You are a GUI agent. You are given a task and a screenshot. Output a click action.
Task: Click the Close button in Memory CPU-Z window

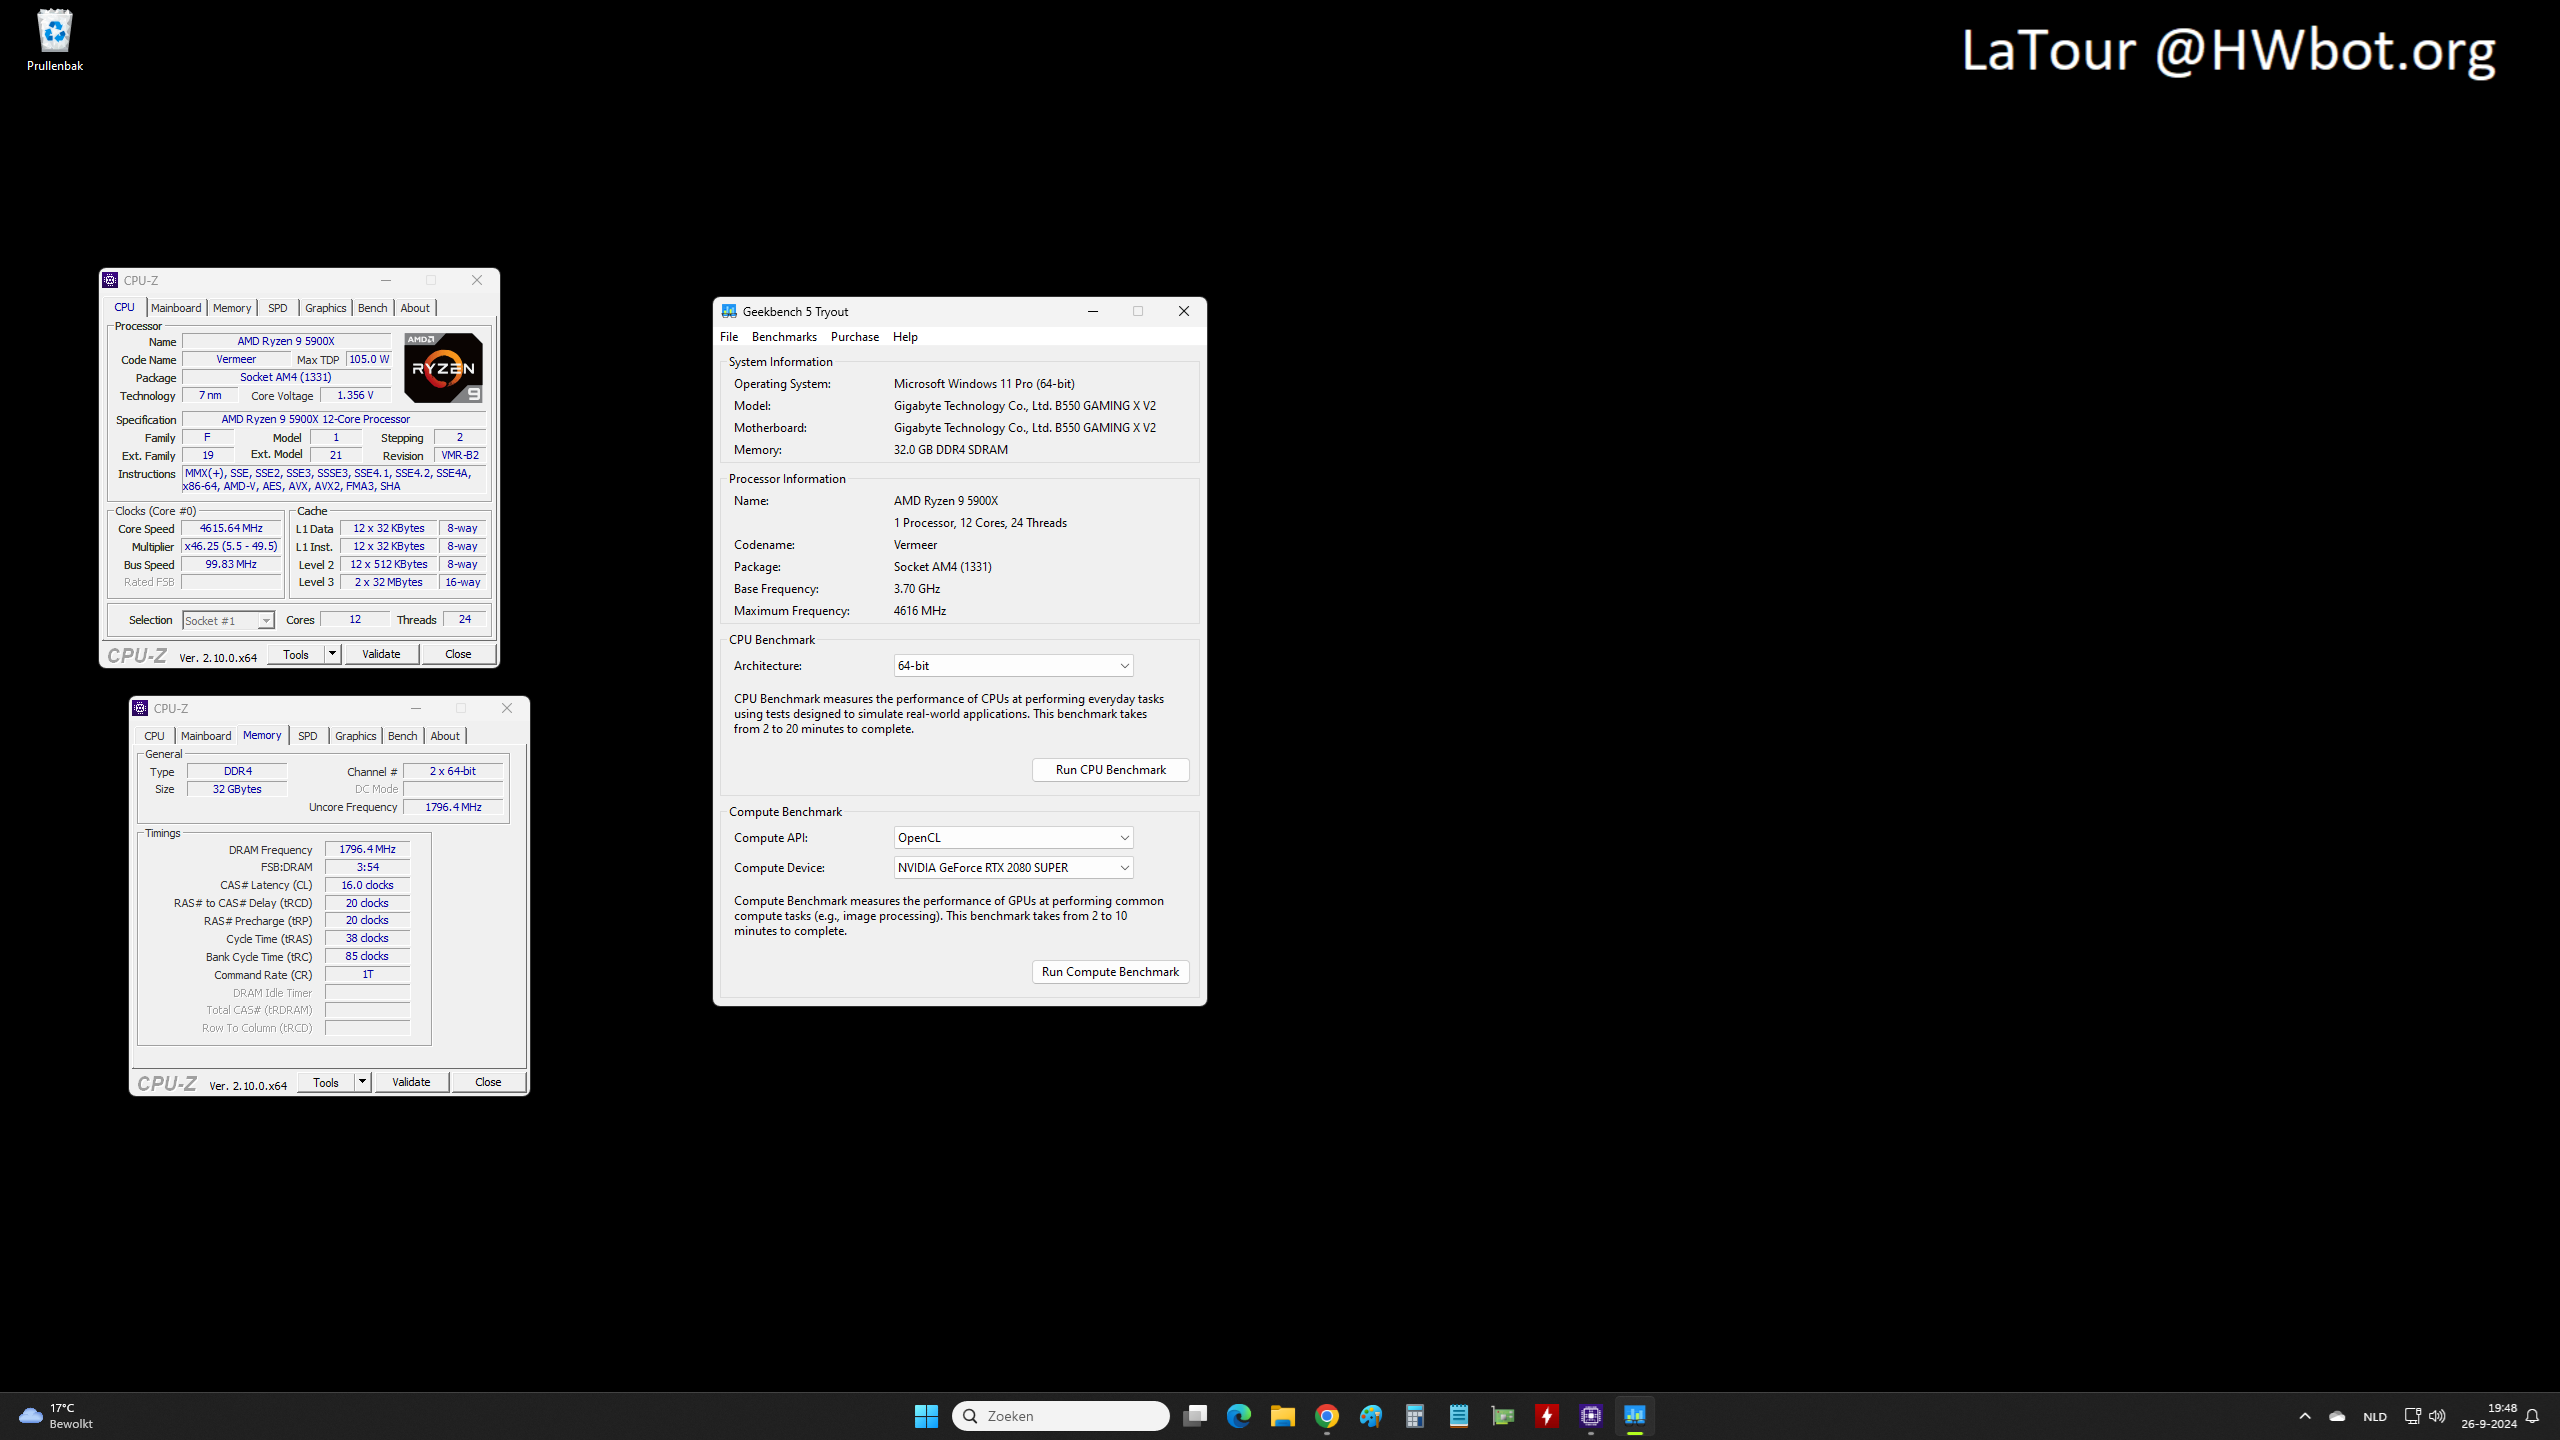488,1082
